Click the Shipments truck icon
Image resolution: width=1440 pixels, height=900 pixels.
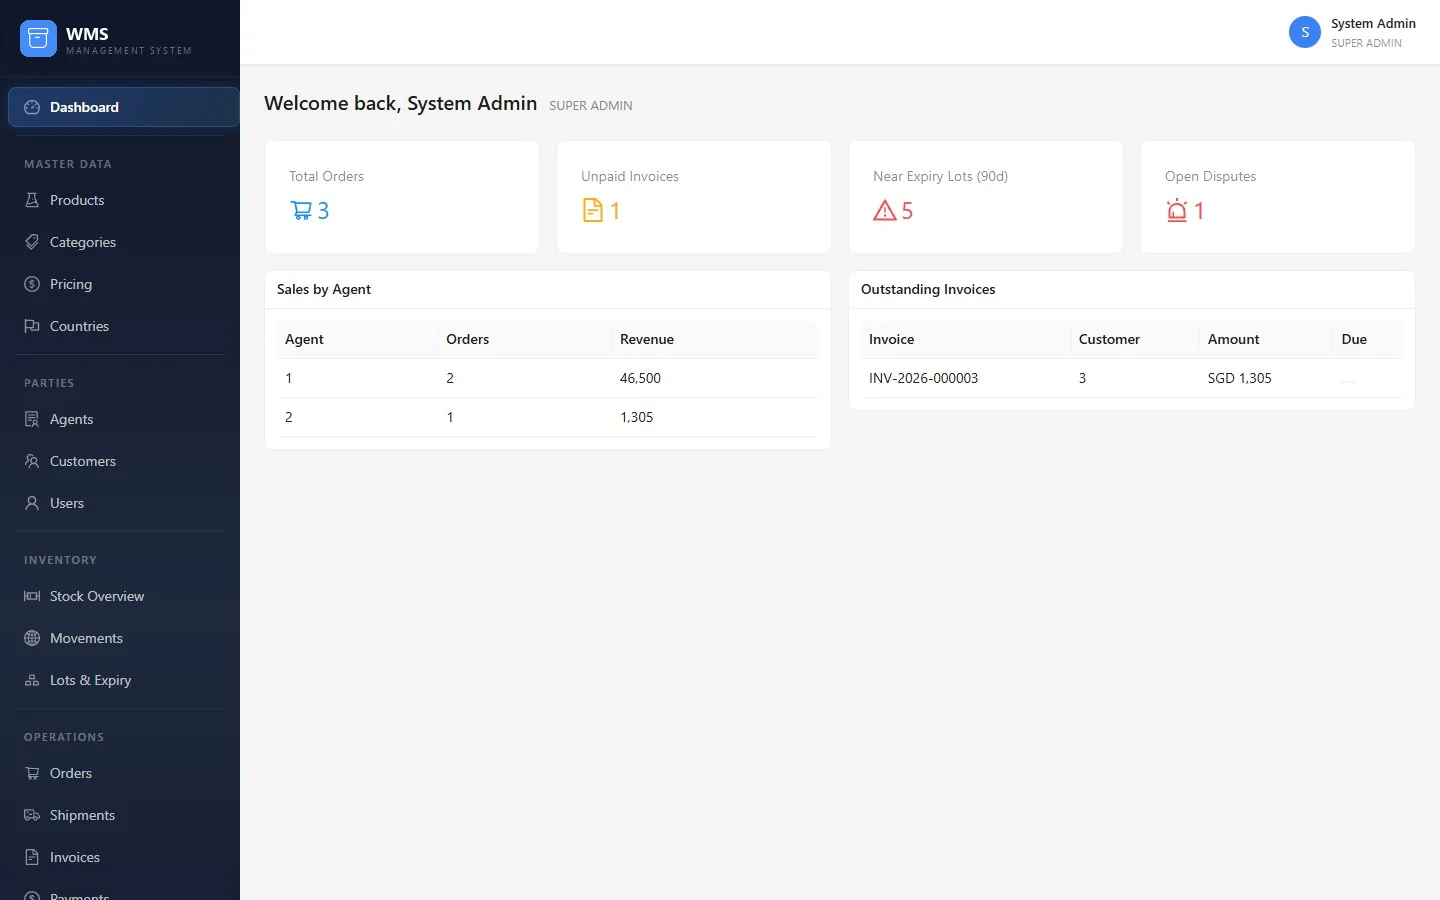32,815
